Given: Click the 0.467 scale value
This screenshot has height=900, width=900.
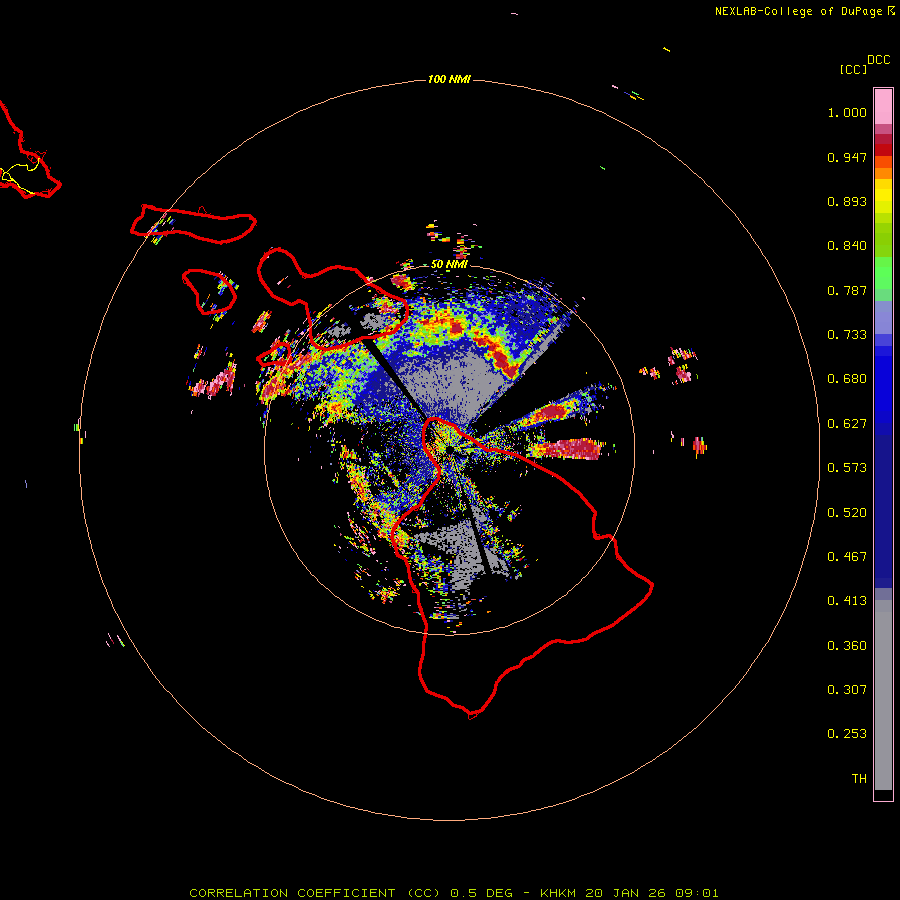Looking at the screenshot, I should tap(847, 557).
